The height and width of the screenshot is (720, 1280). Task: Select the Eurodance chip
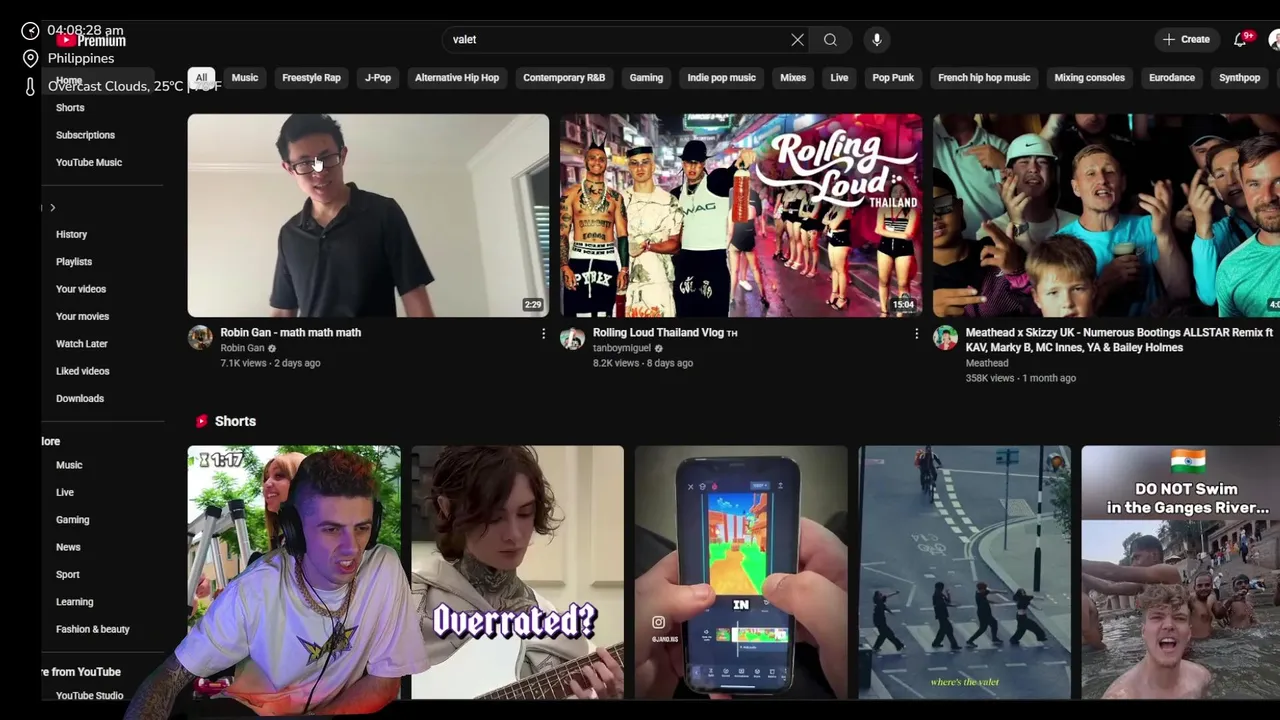pyautogui.click(x=1172, y=78)
